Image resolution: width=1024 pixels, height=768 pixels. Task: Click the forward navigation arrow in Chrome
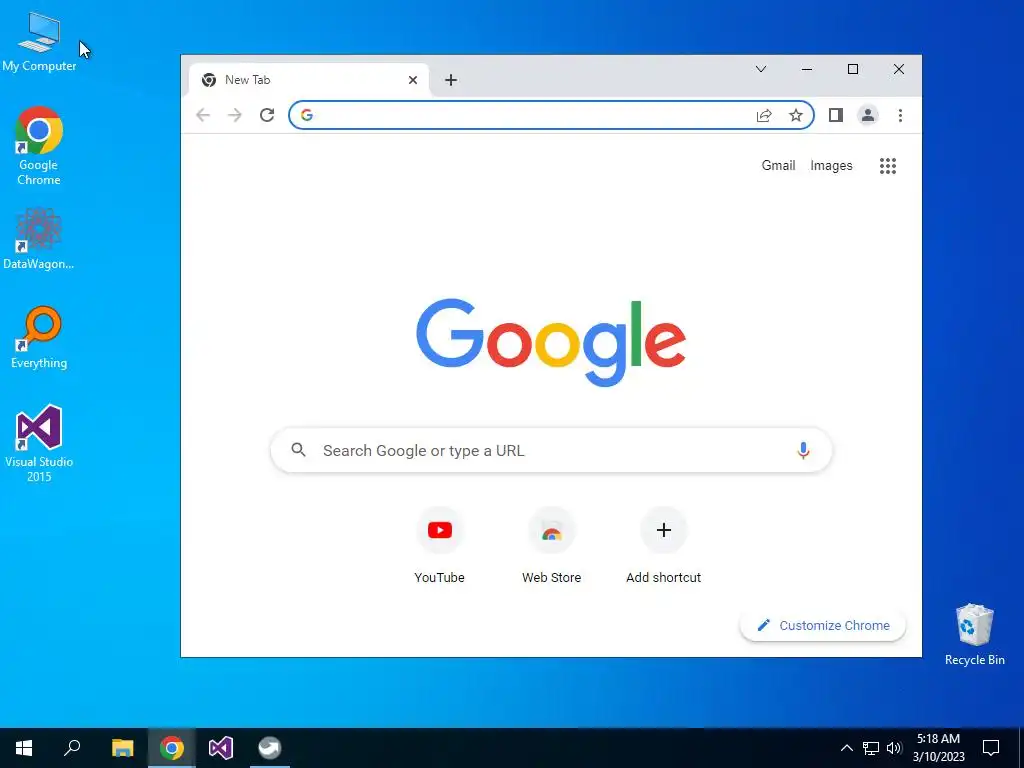tap(234, 116)
